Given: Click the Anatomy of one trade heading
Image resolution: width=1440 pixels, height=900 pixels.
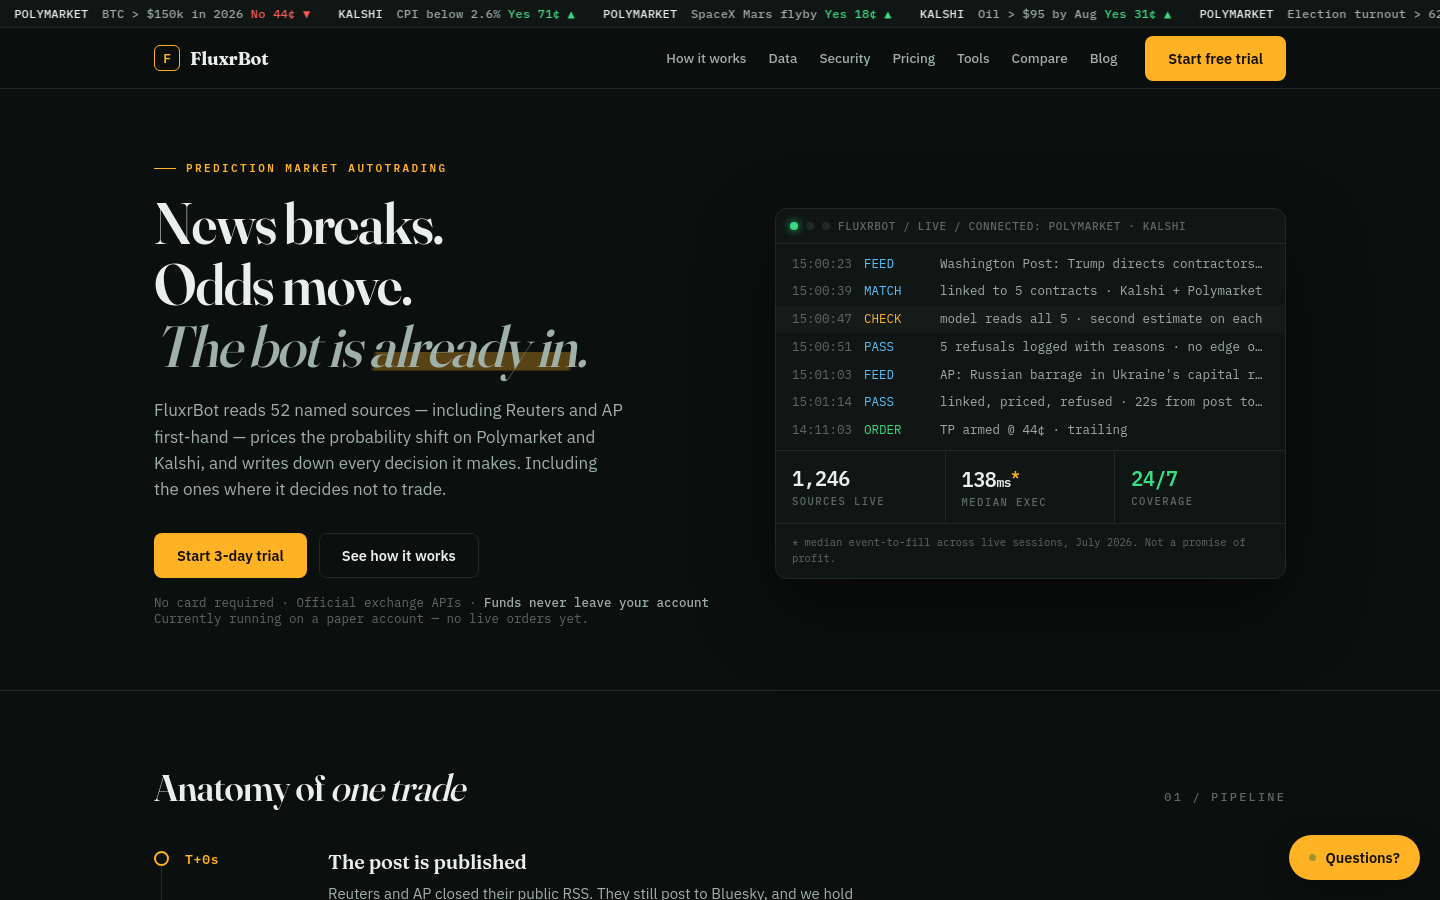Looking at the screenshot, I should [310, 789].
